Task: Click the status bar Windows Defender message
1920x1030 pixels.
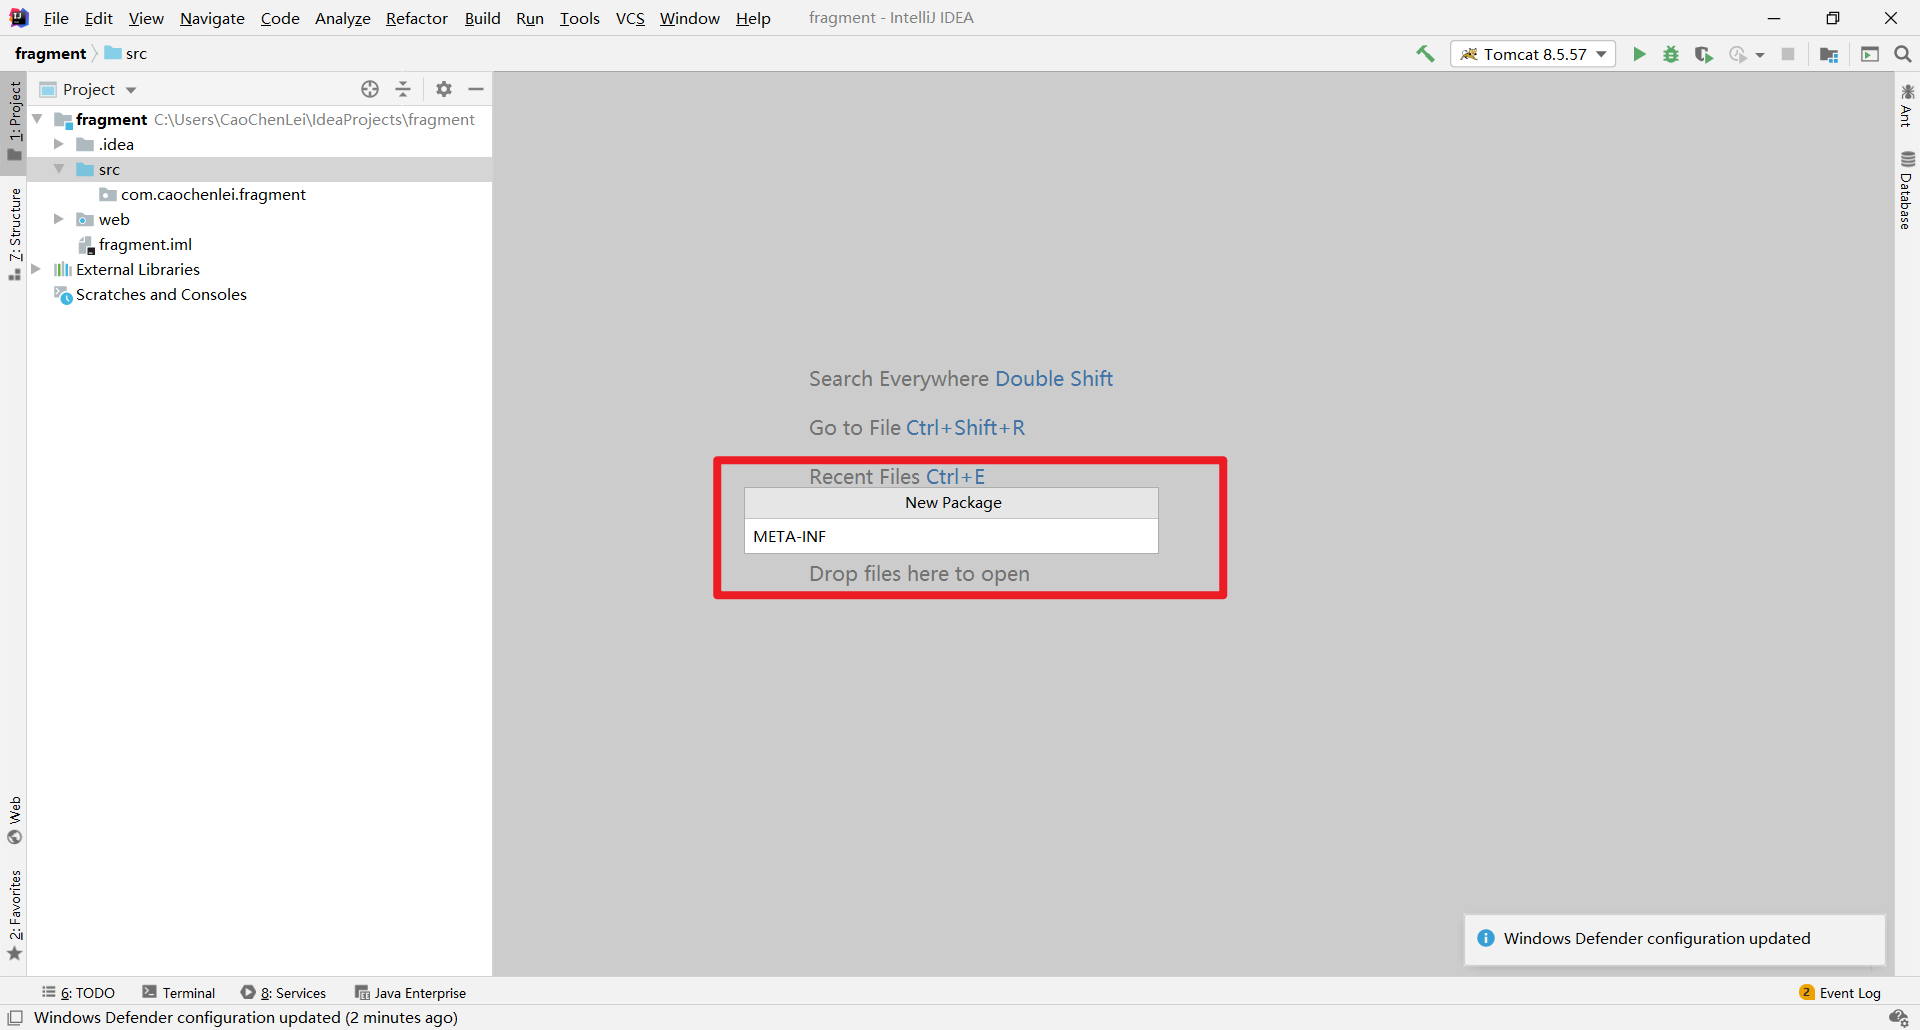Action: pos(246,1018)
